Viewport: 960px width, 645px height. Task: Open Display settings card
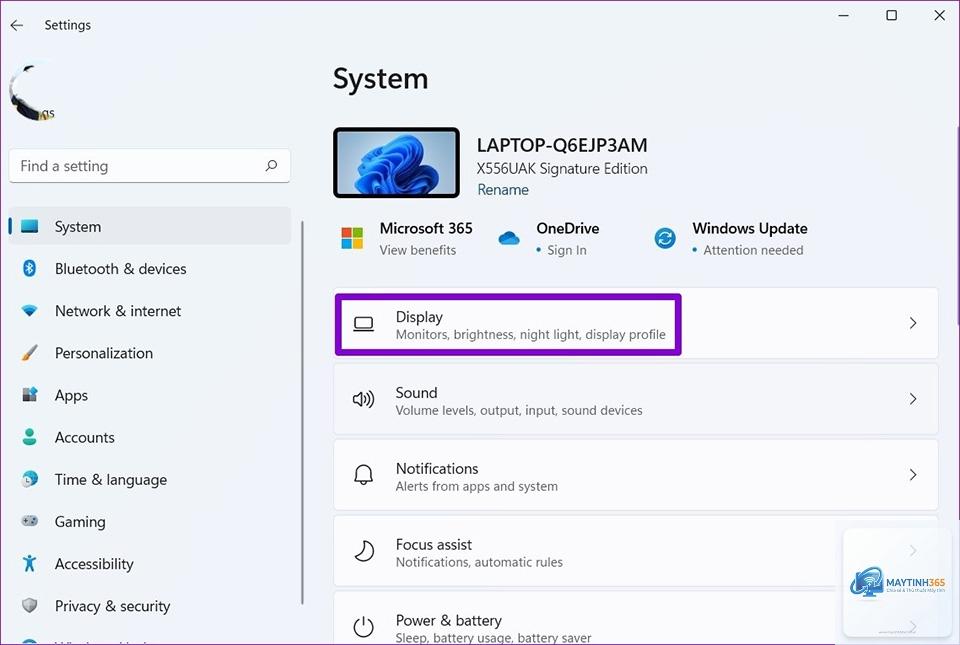(x=636, y=323)
